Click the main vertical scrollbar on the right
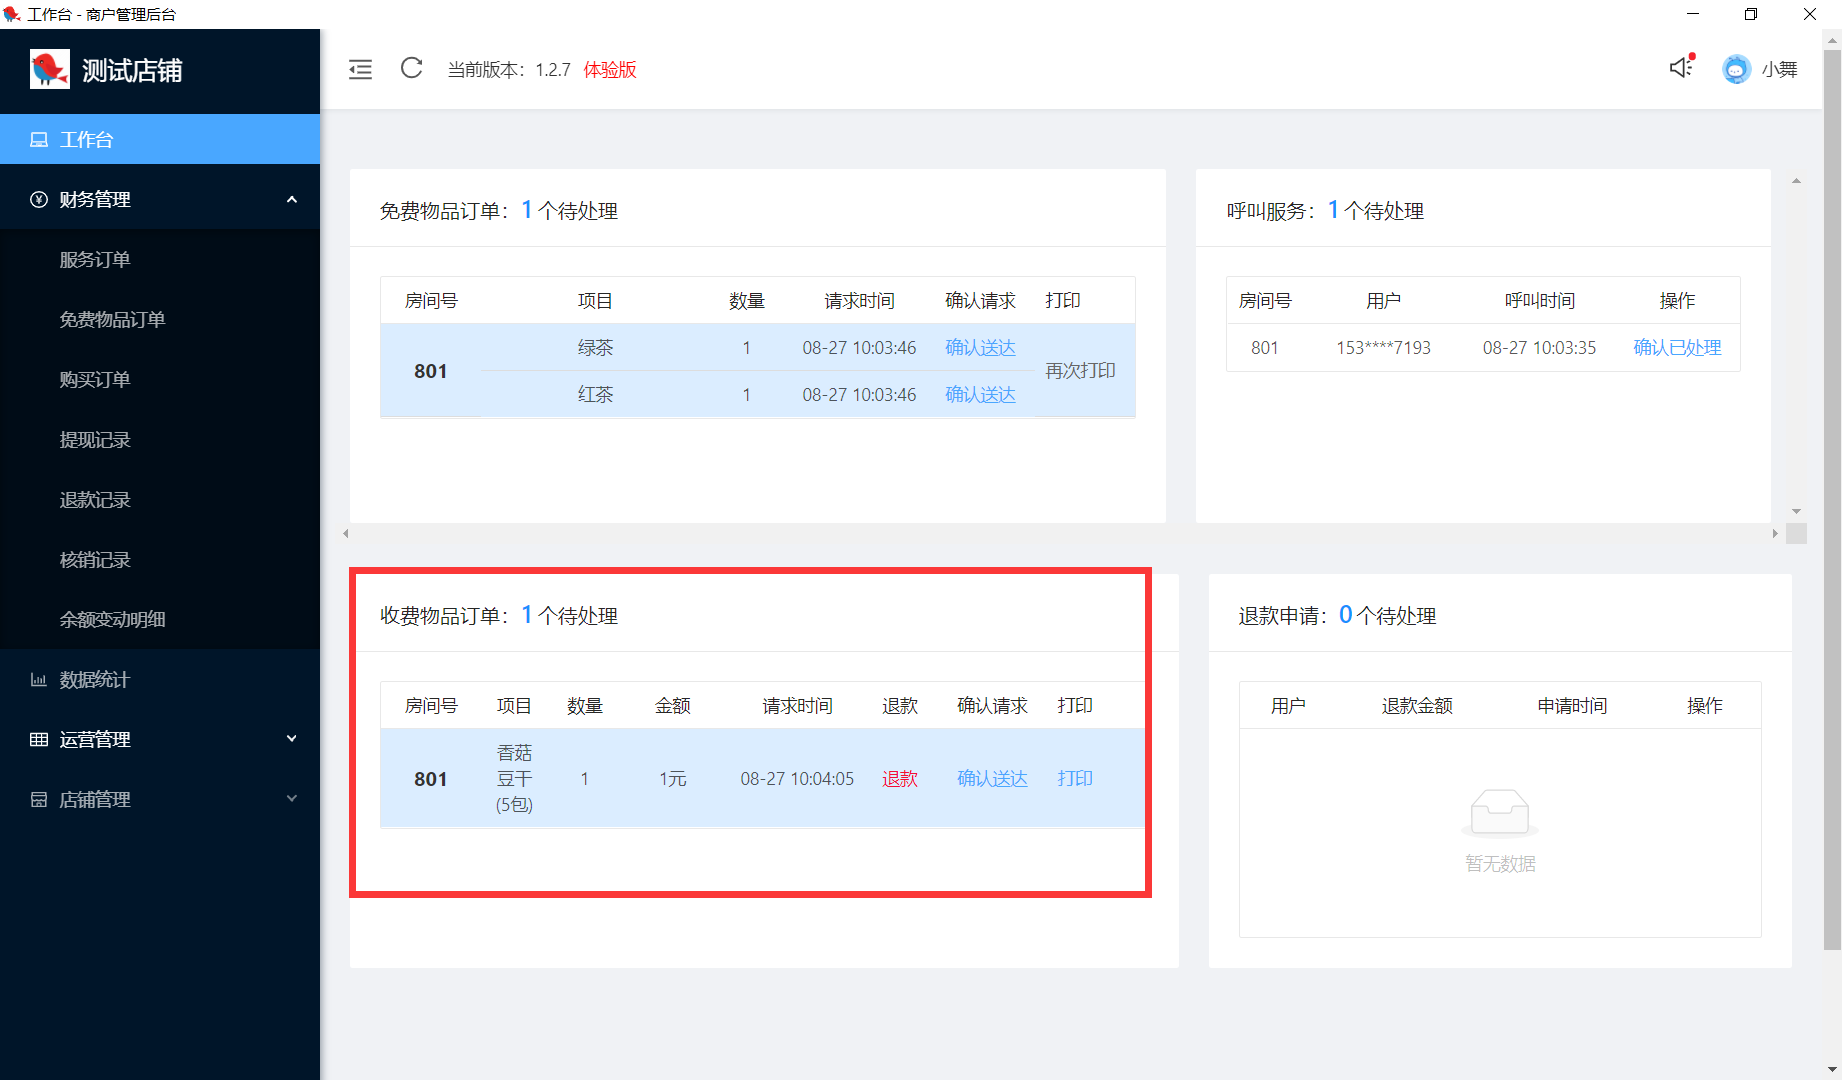Viewport: 1842px width, 1080px height. (x=1832, y=500)
